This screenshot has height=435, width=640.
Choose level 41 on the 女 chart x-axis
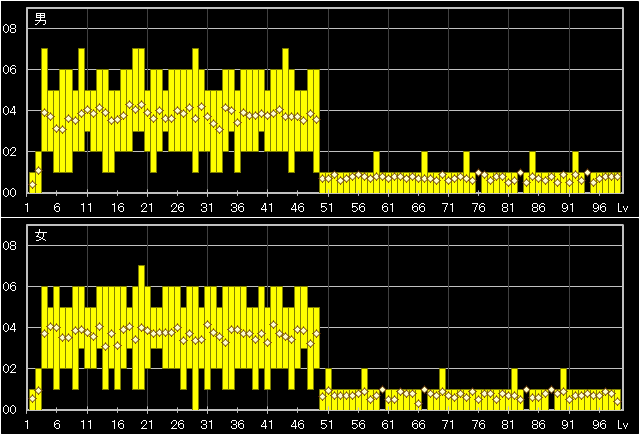click(267, 425)
